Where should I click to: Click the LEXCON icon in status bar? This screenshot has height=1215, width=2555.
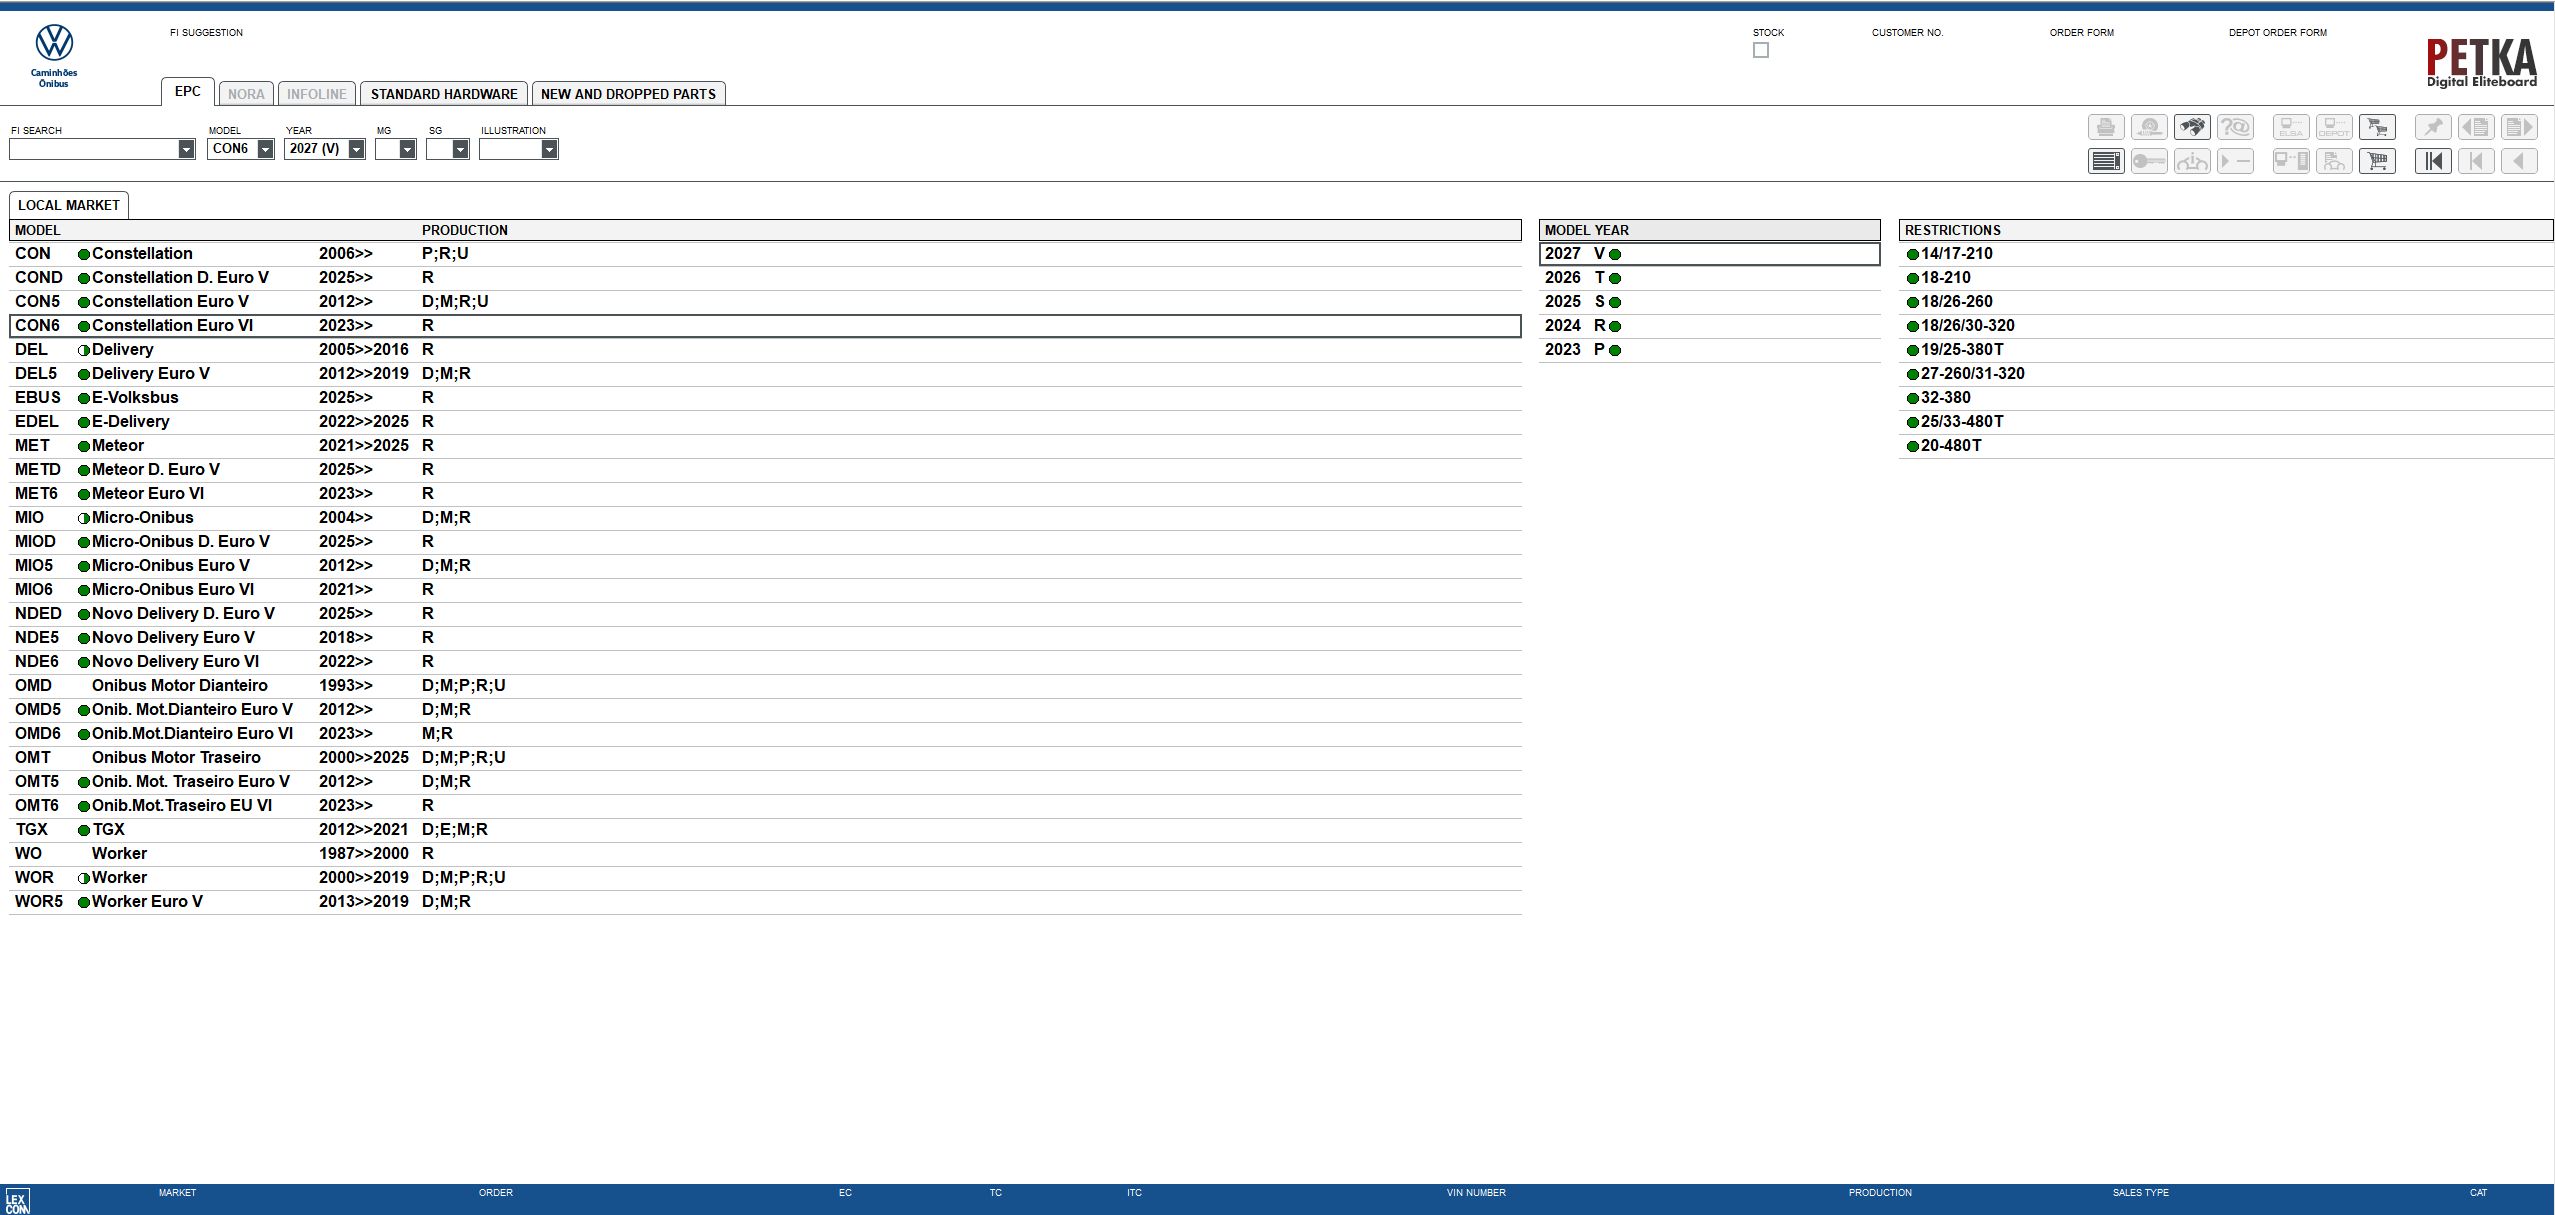[x=18, y=1200]
